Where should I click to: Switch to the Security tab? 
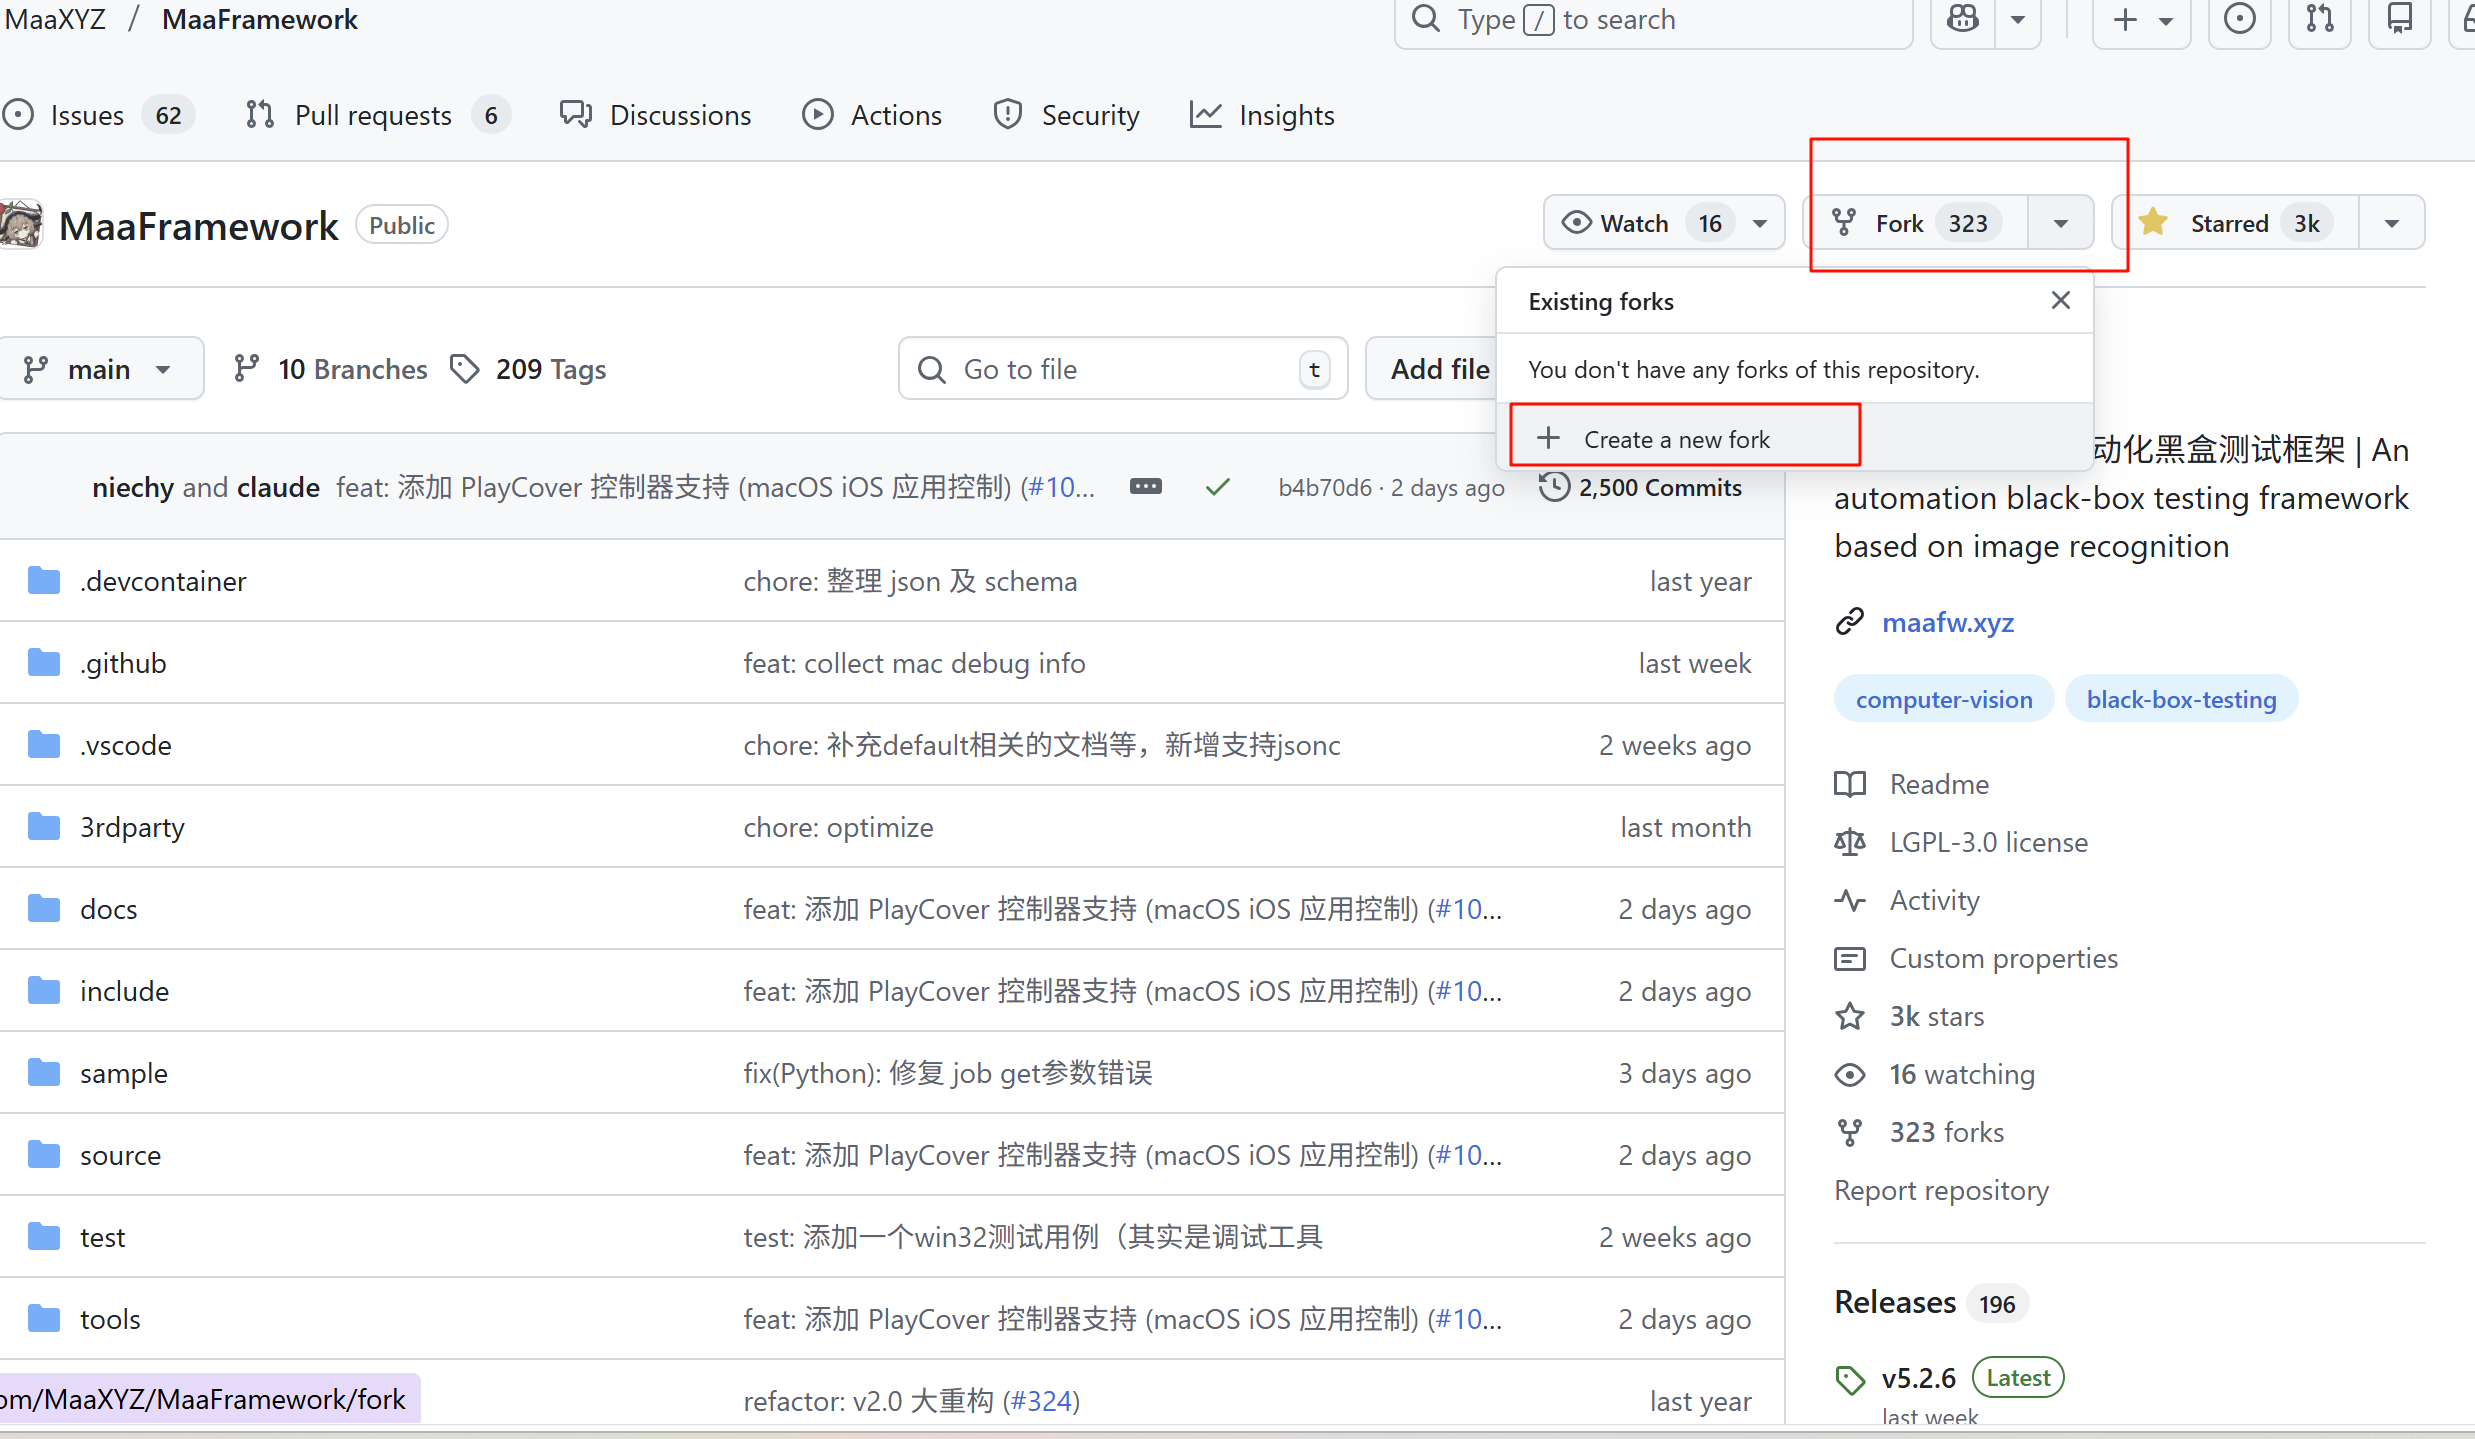[x=1066, y=115]
